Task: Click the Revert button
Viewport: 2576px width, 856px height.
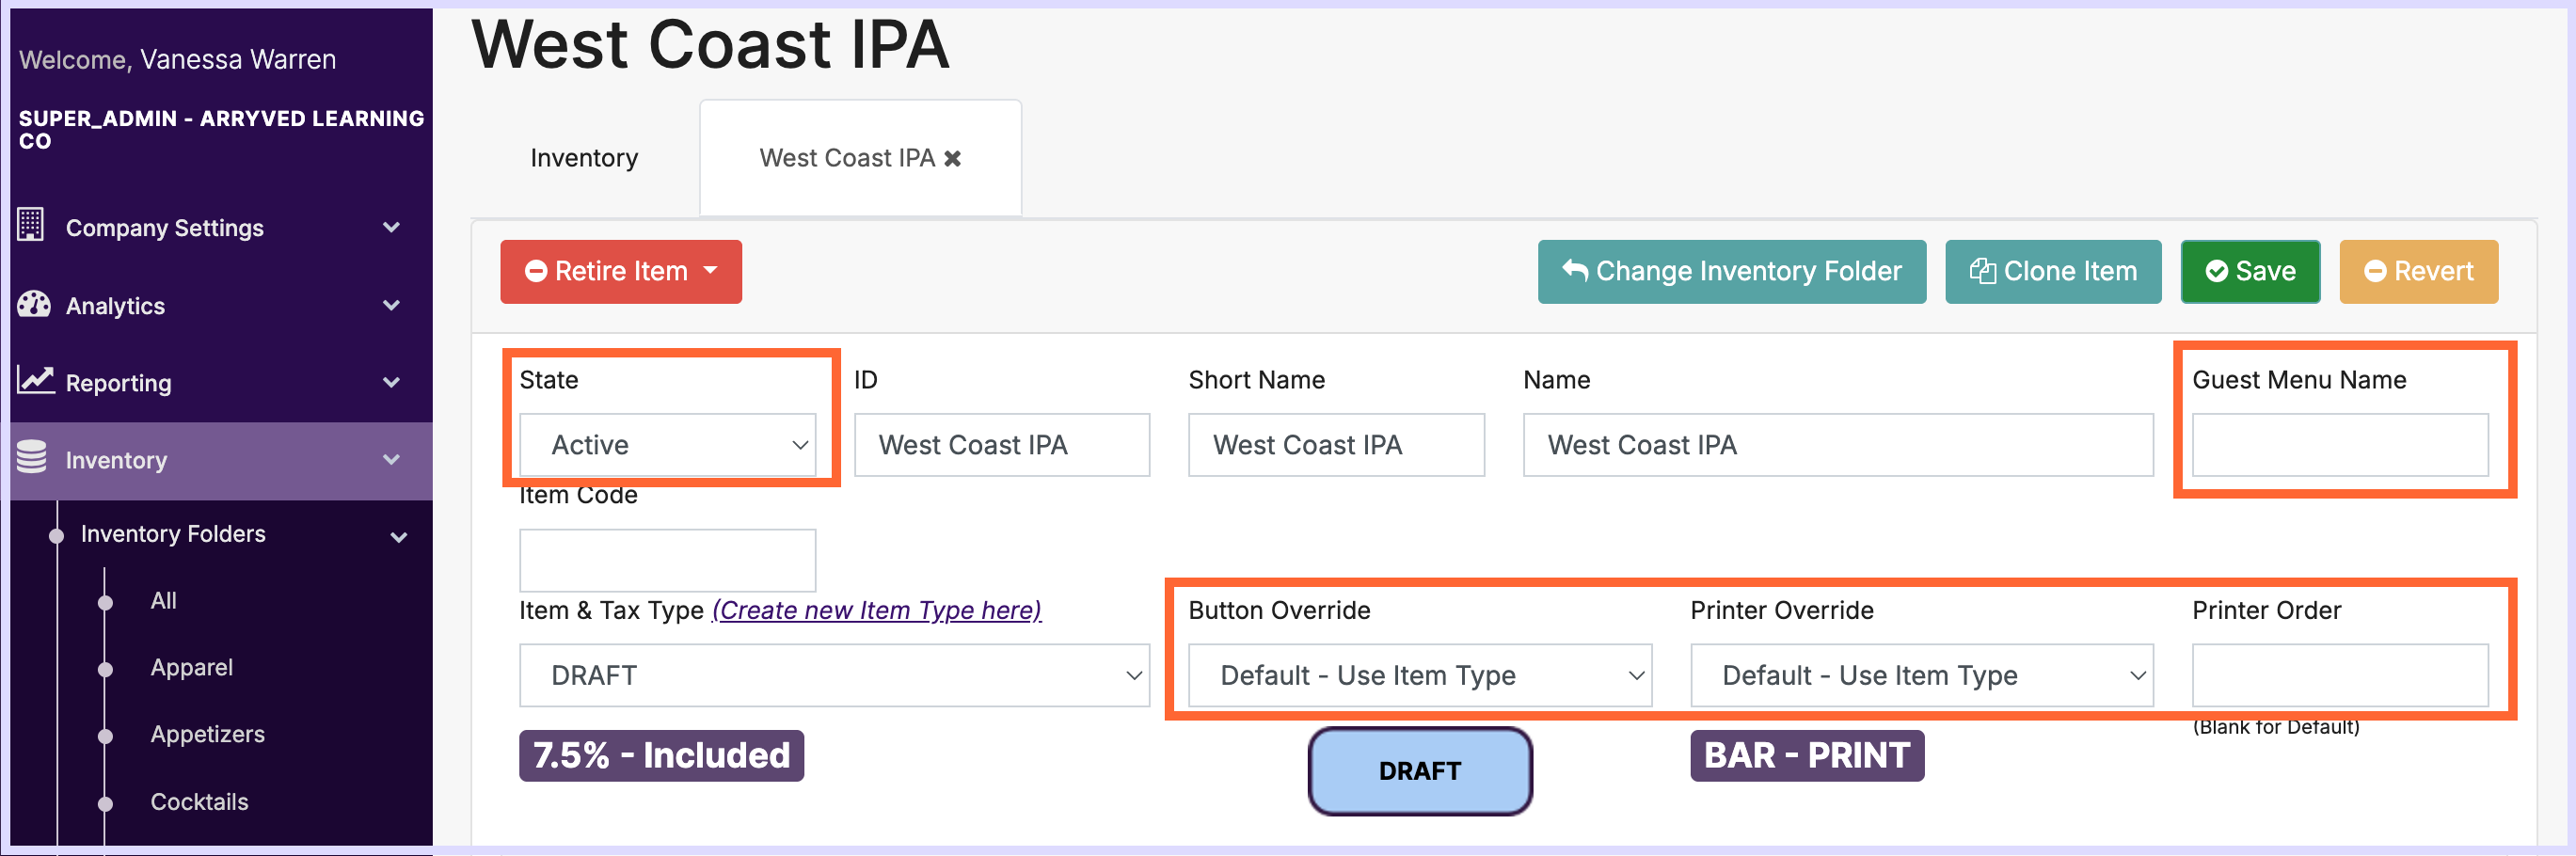Action: 2418,271
